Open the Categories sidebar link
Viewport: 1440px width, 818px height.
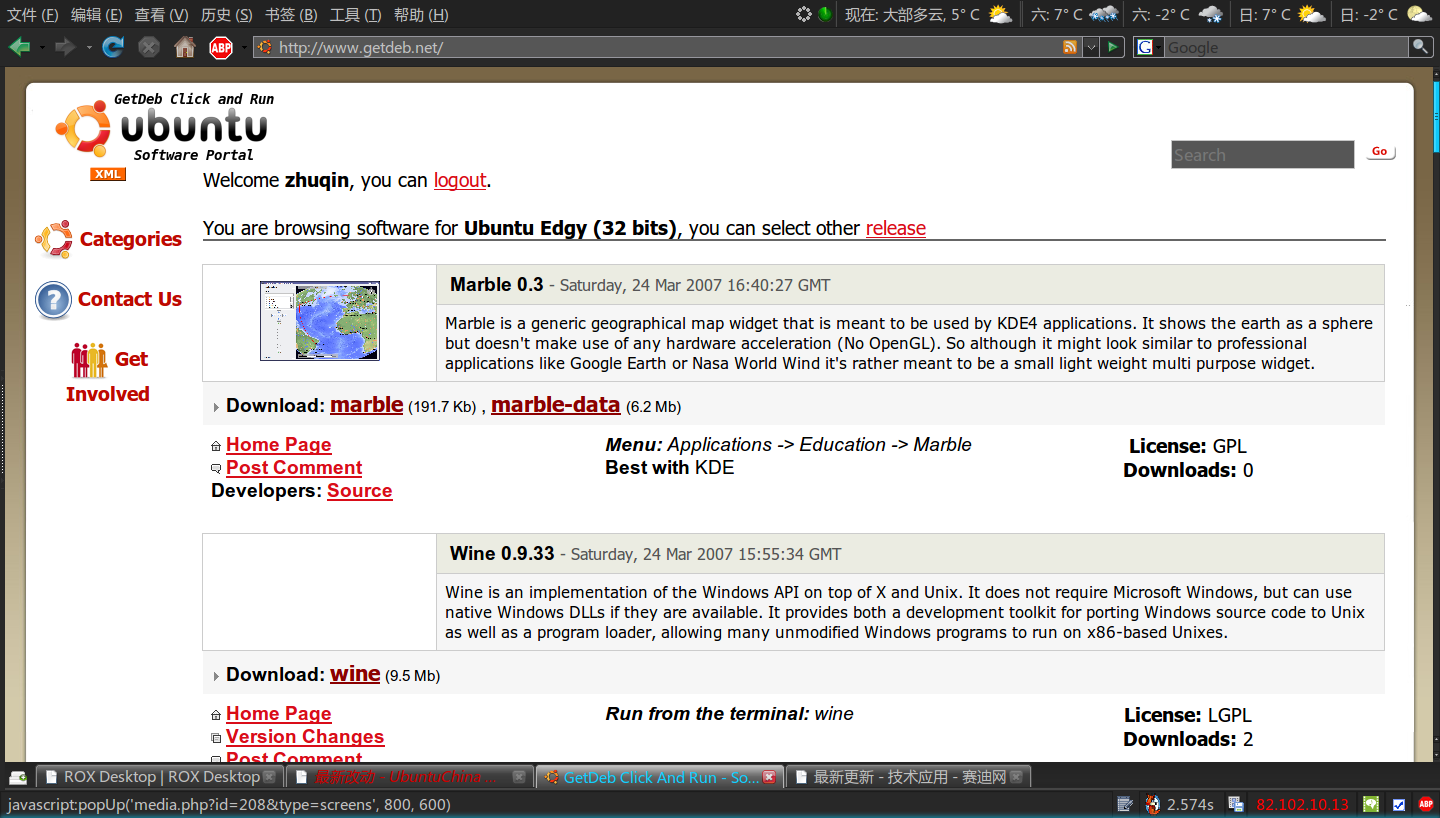(x=131, y=239)
